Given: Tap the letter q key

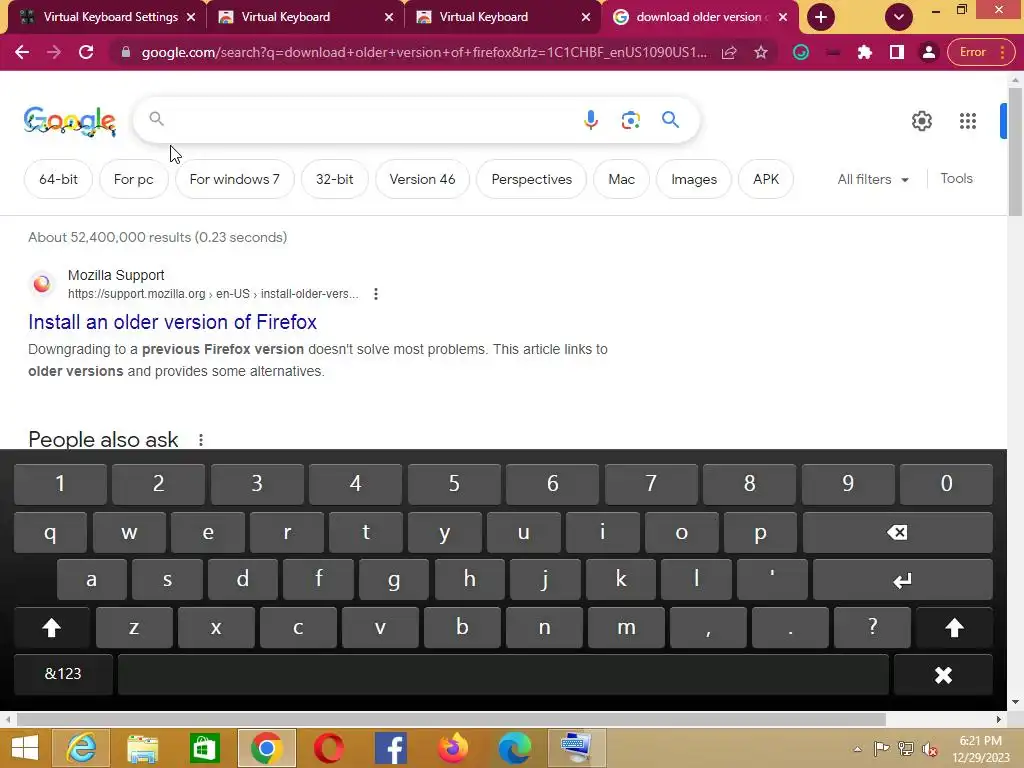Looking at the screenshot, I should coord(50,533).
